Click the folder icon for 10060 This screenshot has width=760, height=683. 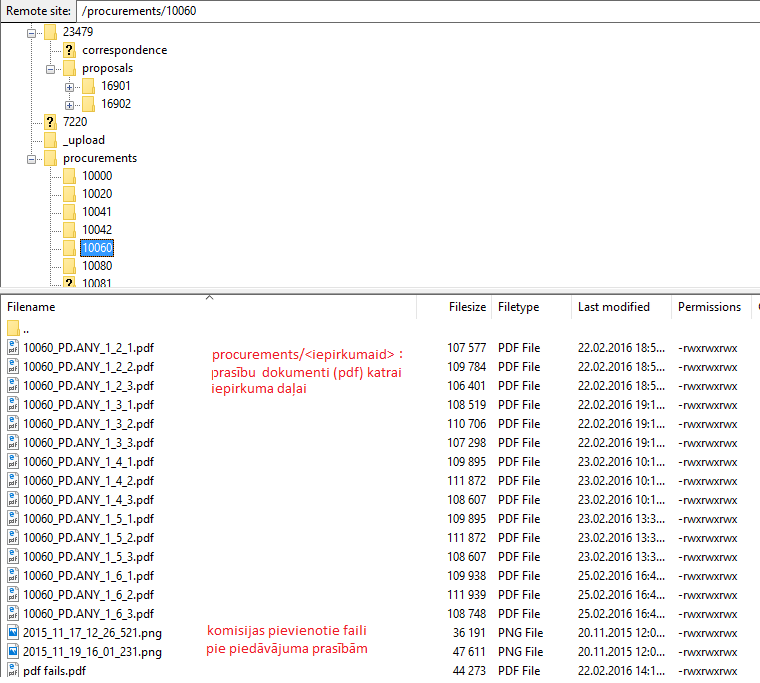tap(69, 248)
